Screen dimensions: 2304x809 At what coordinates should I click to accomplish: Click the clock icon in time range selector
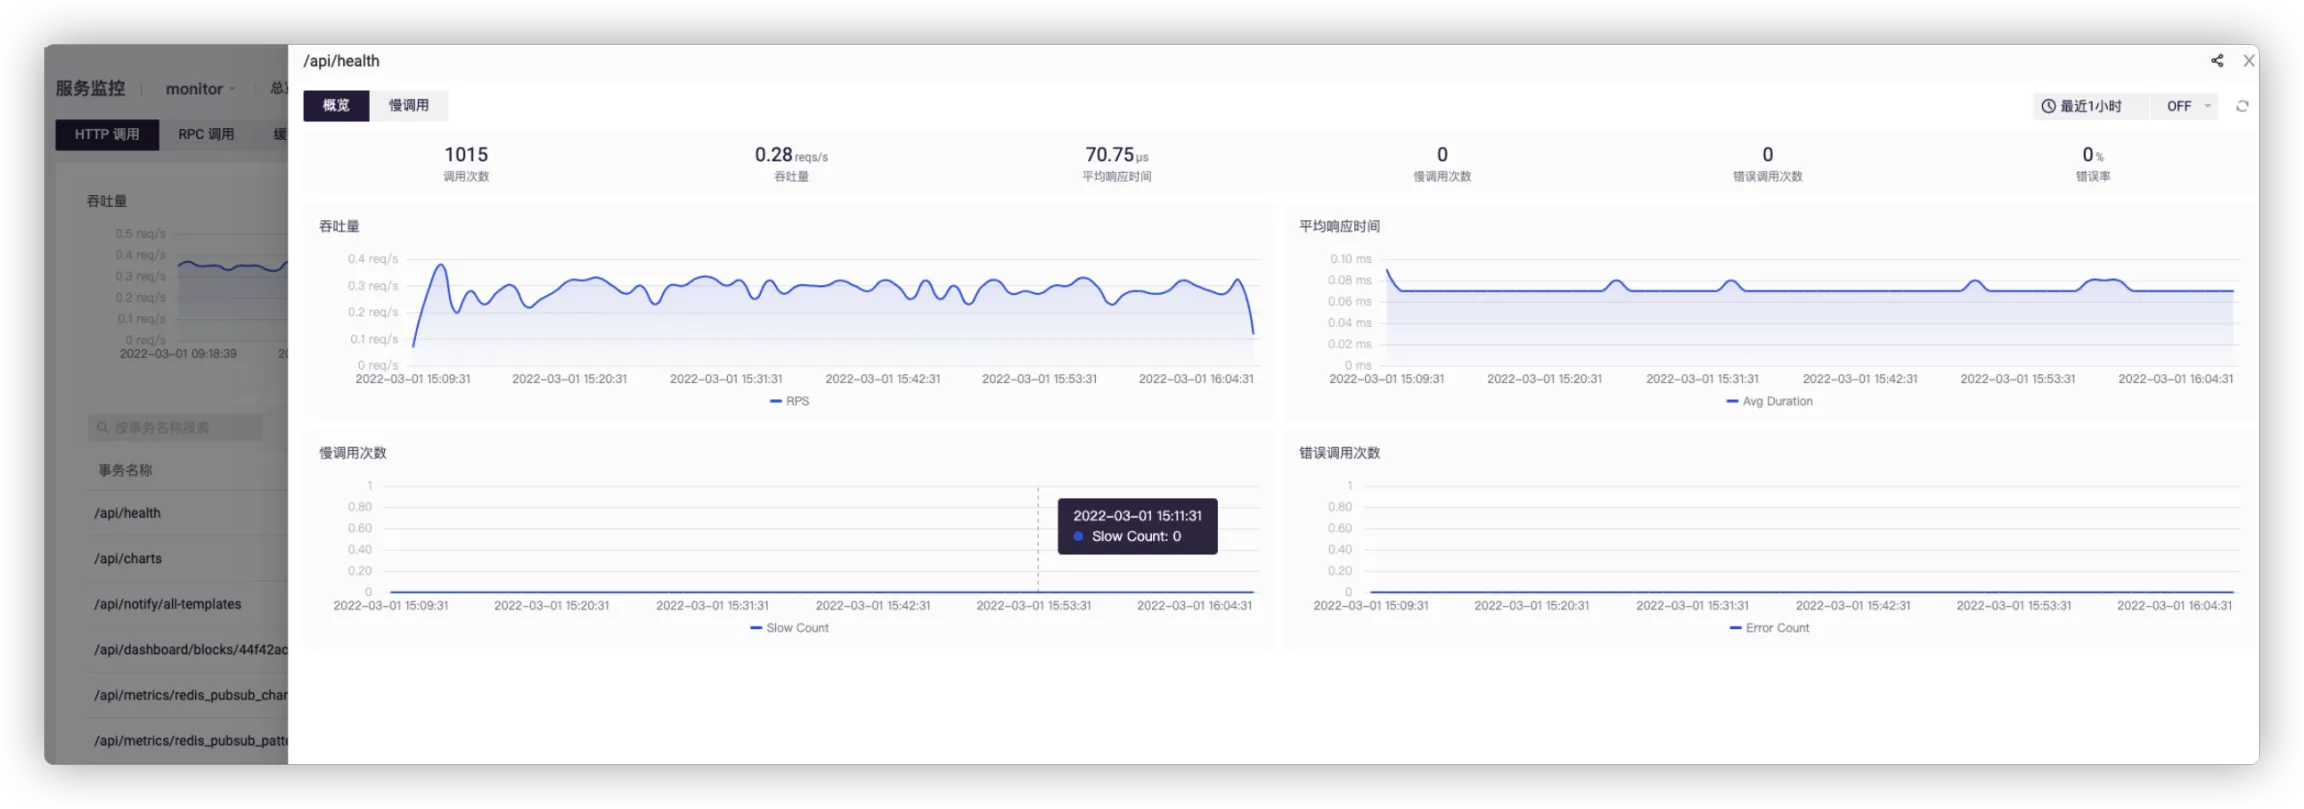[x=2048, y=106]
